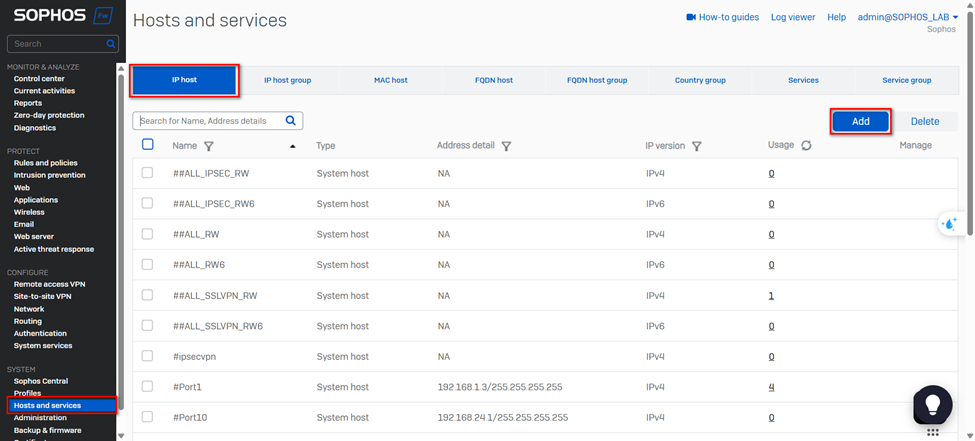Click the sort arrow in Name column
Screen dimensions: 975x441
pyautogui.click(x=293, y=147)
